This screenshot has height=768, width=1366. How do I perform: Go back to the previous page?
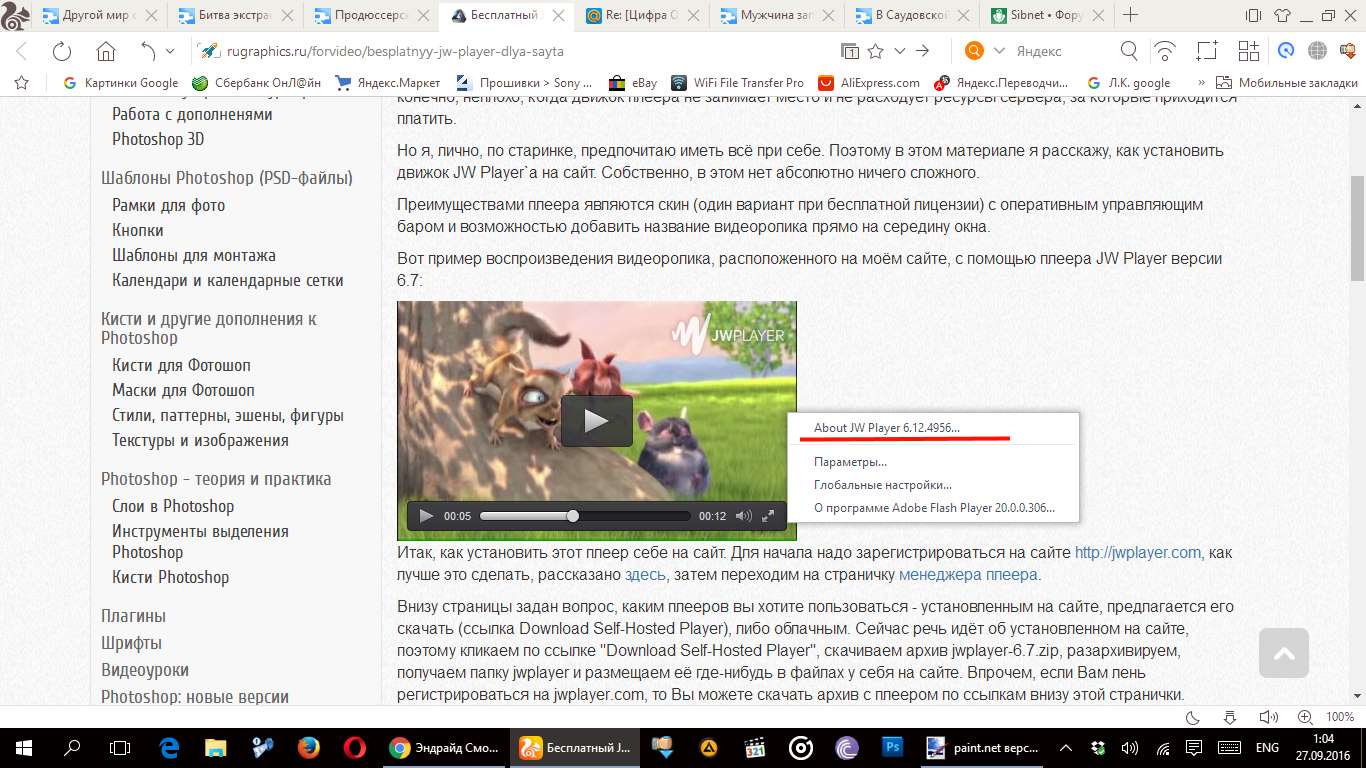click(21, 51)
